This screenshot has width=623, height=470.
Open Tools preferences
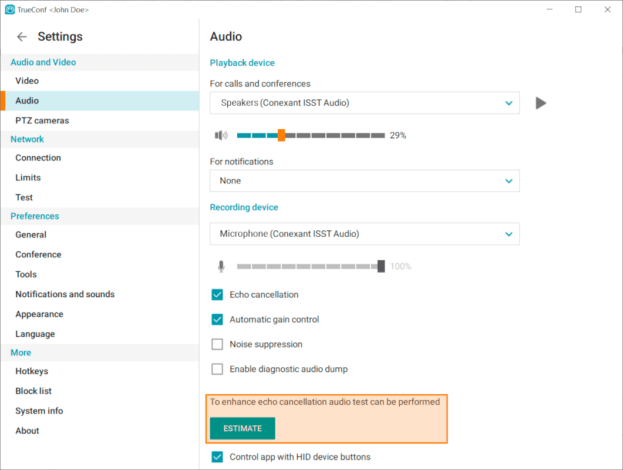coord(100,275)
